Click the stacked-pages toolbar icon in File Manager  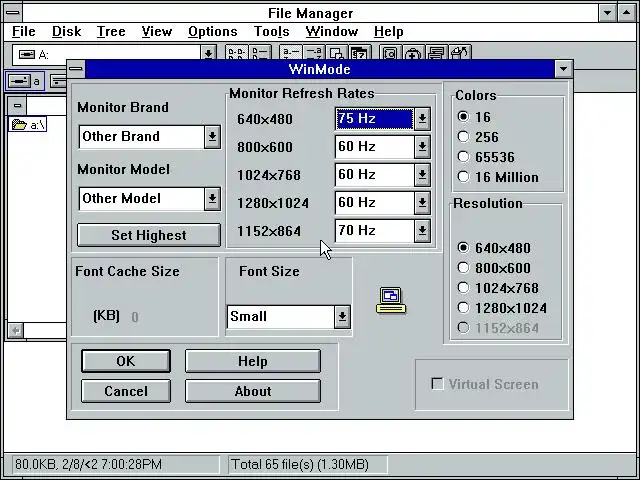(436, 52)
